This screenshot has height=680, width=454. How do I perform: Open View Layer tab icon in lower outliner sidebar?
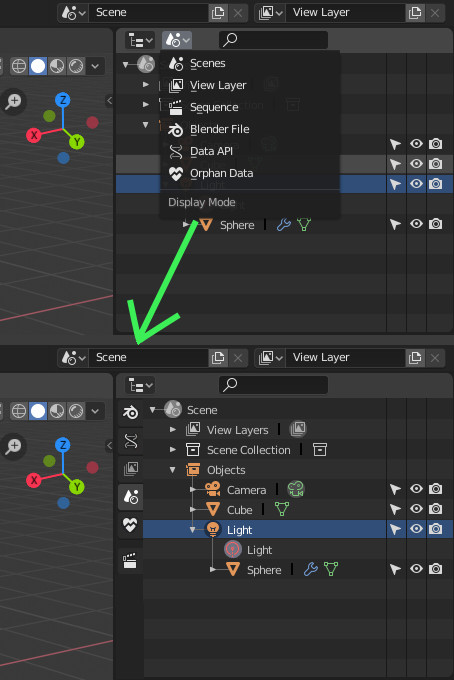(131, 469)
